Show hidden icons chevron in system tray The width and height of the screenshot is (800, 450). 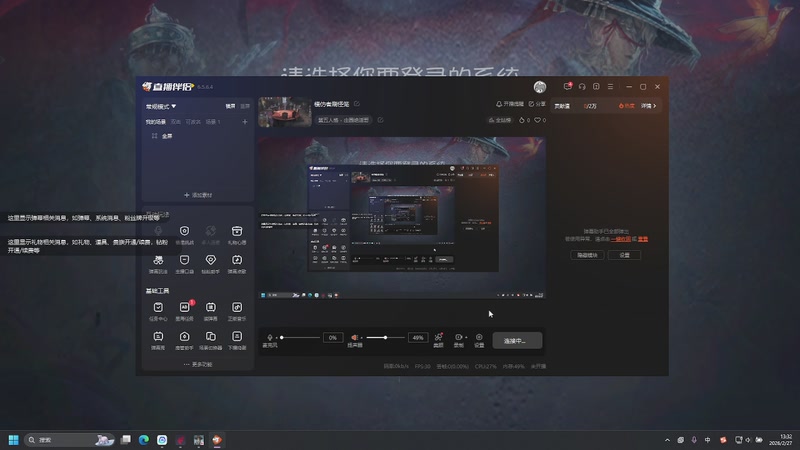click(x=667, y=440)
